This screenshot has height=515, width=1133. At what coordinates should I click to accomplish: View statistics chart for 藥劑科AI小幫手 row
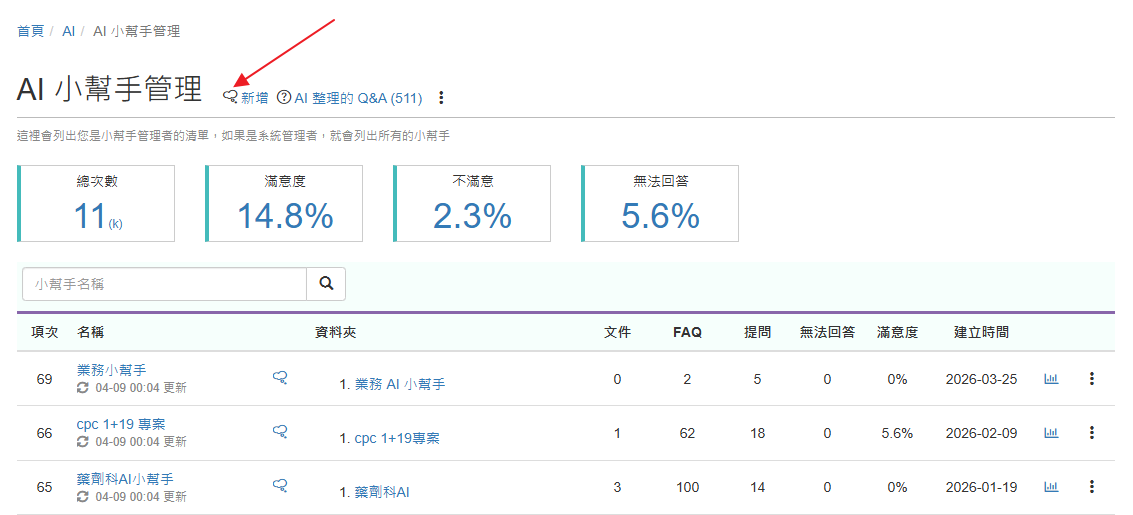[1051, 487]
